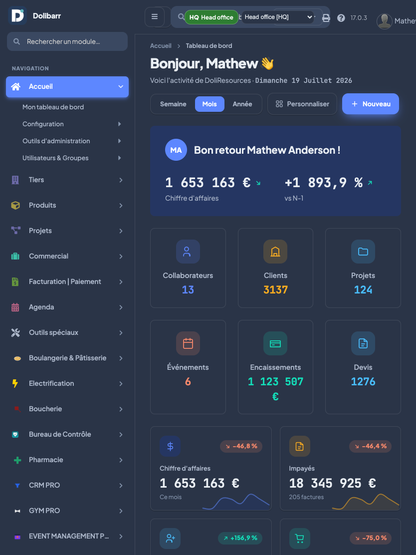Click the dollar icon on Chiffre d'affaires
The image size is (416, 555).
coord(170,446)
